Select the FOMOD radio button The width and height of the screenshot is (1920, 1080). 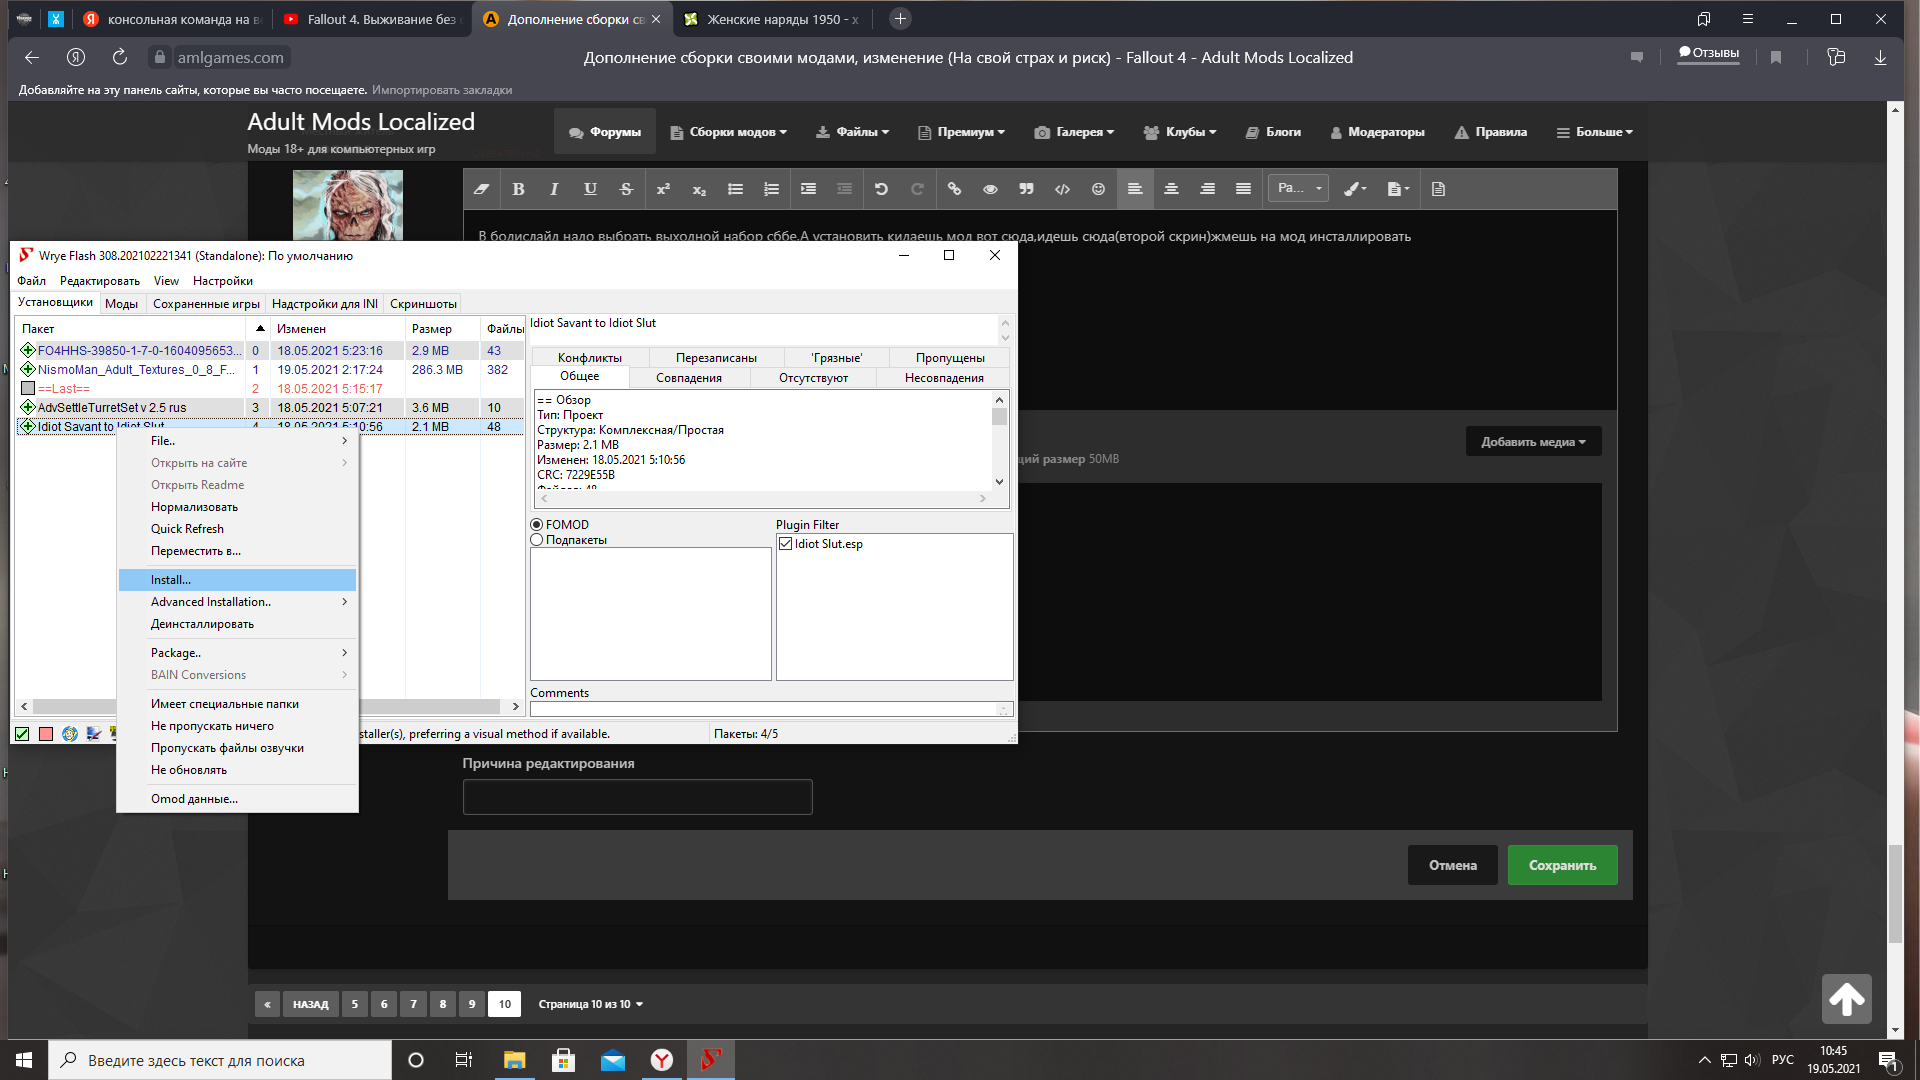point(537,525)
